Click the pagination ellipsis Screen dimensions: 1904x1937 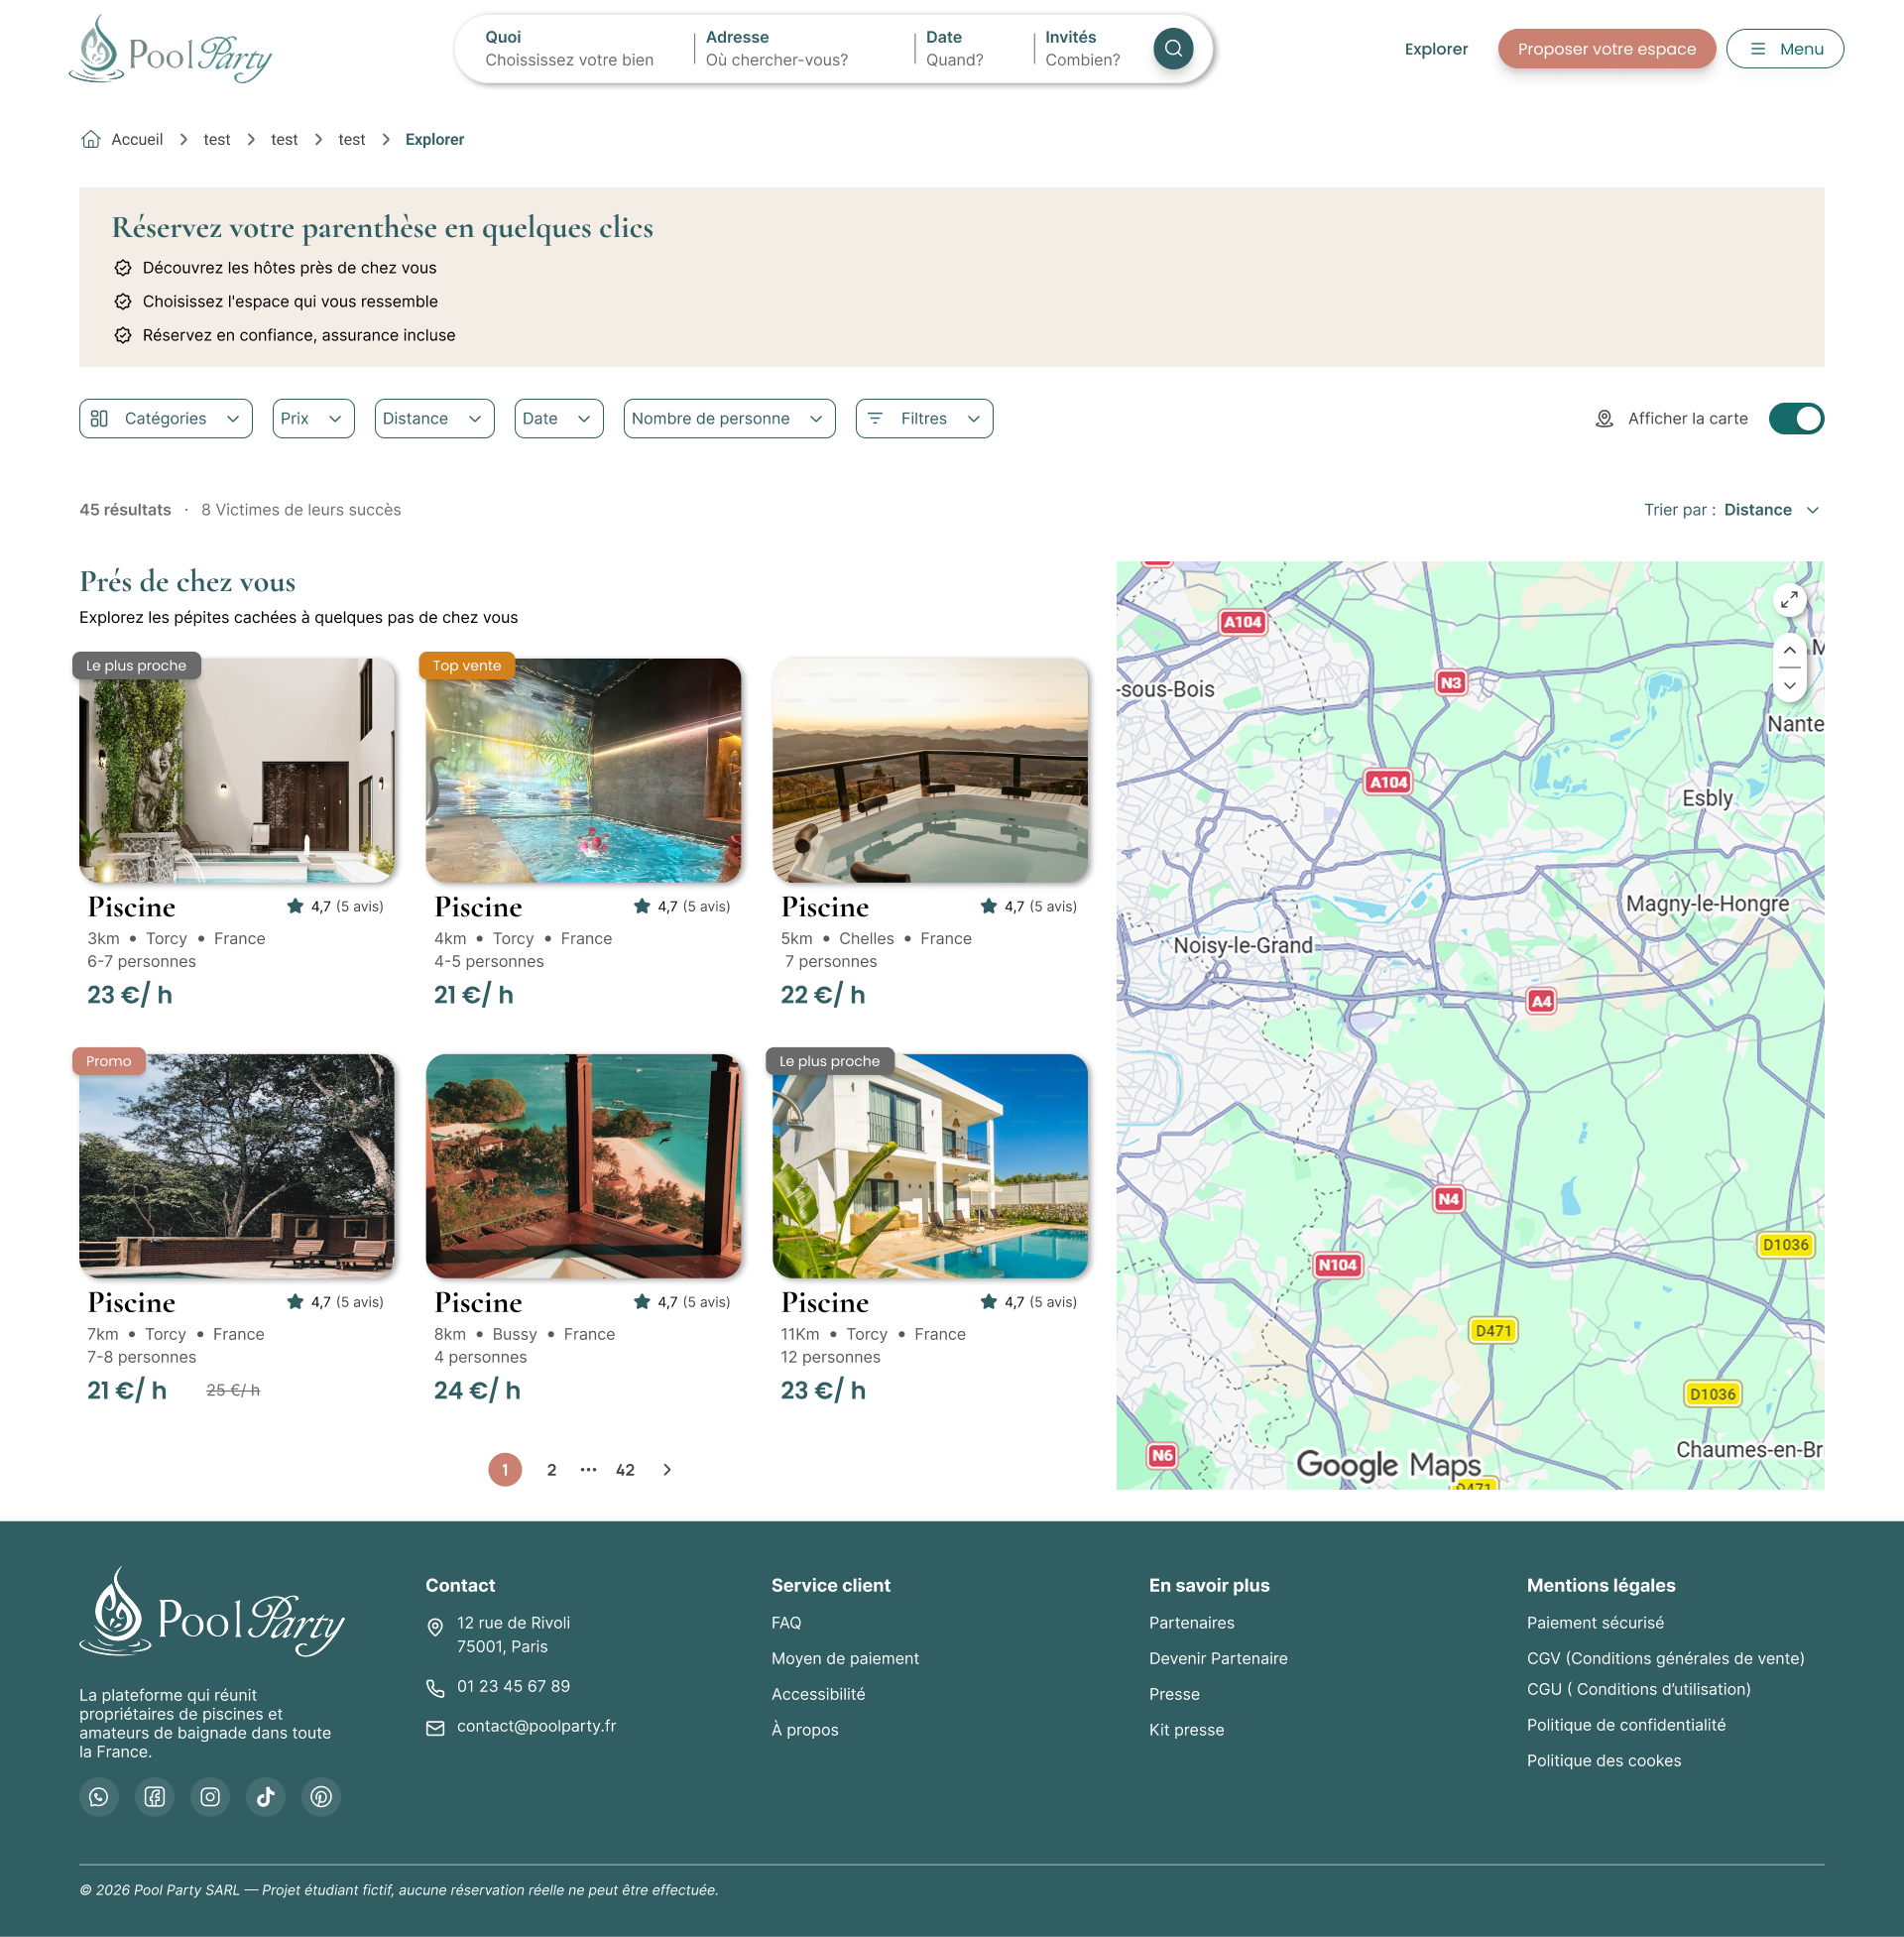tap(588, 1469)
